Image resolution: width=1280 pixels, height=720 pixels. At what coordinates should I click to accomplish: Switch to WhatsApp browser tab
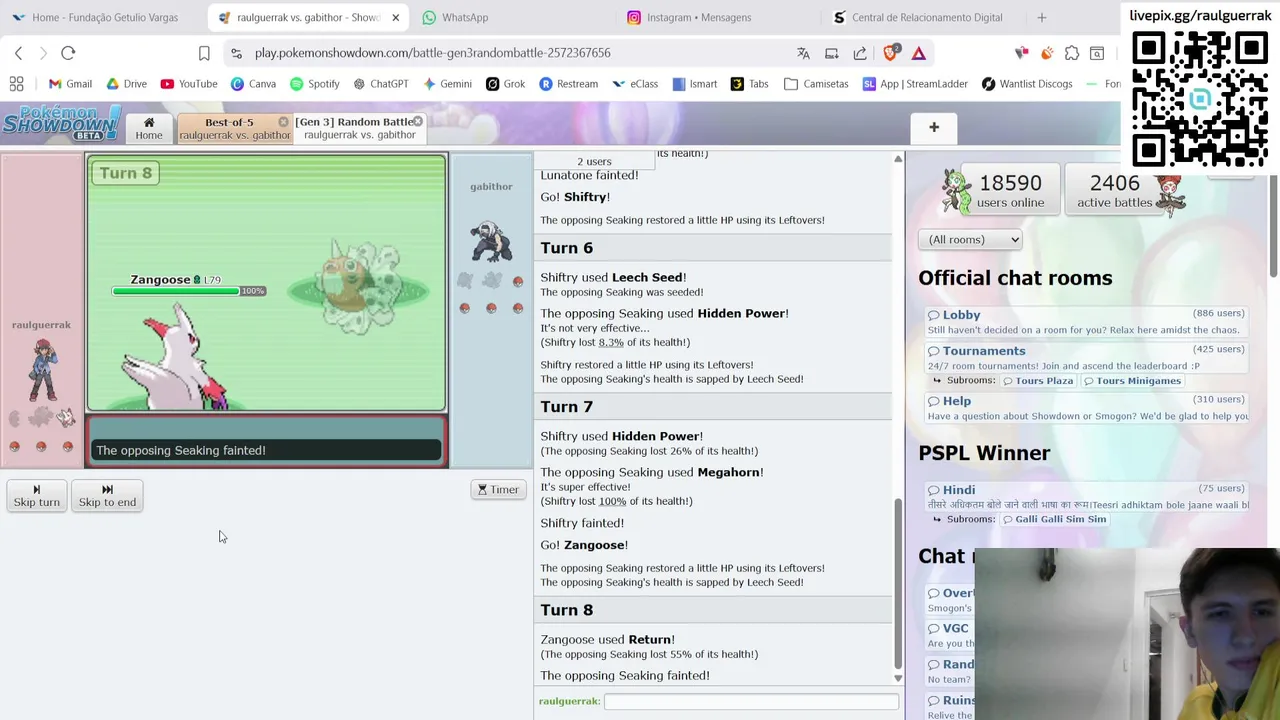coord(465,17)
